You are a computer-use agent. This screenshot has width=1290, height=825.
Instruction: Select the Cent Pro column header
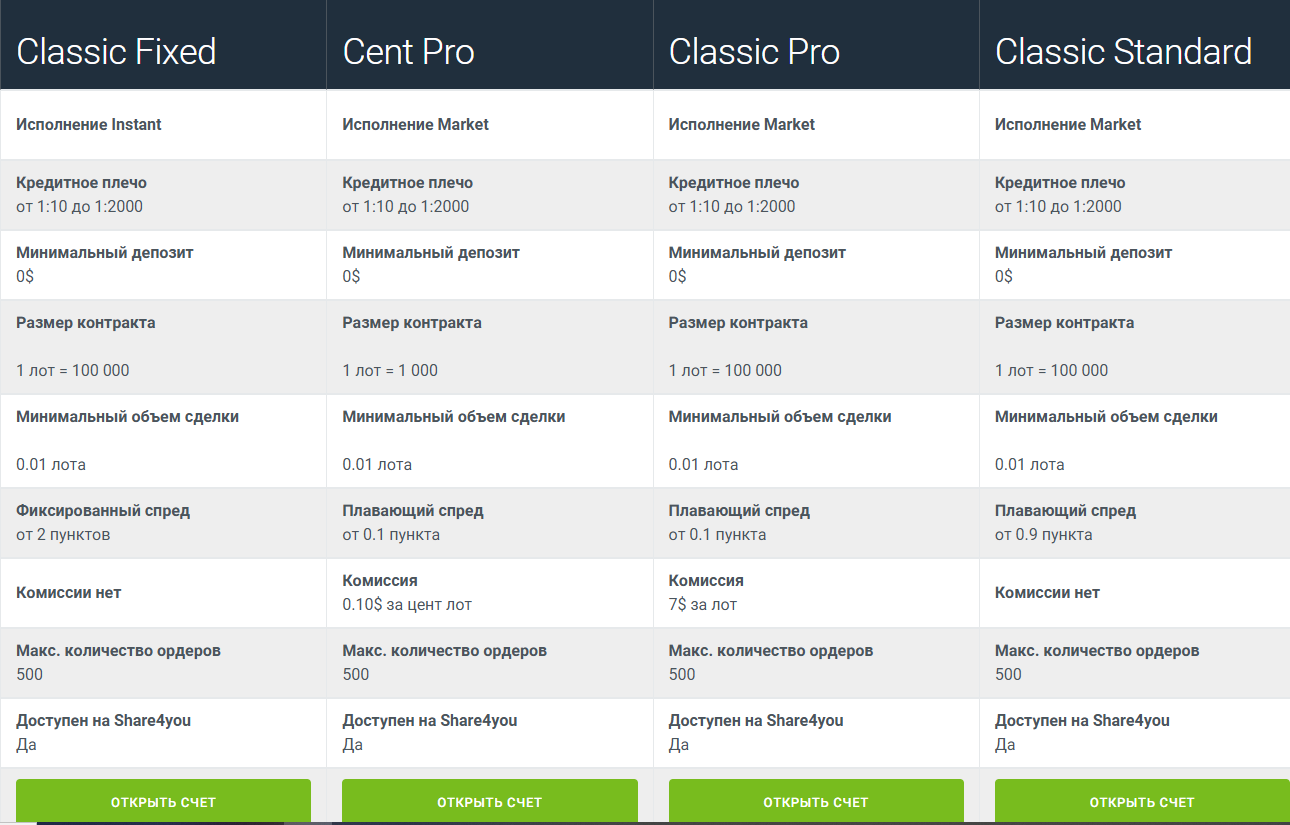[408, 51]
